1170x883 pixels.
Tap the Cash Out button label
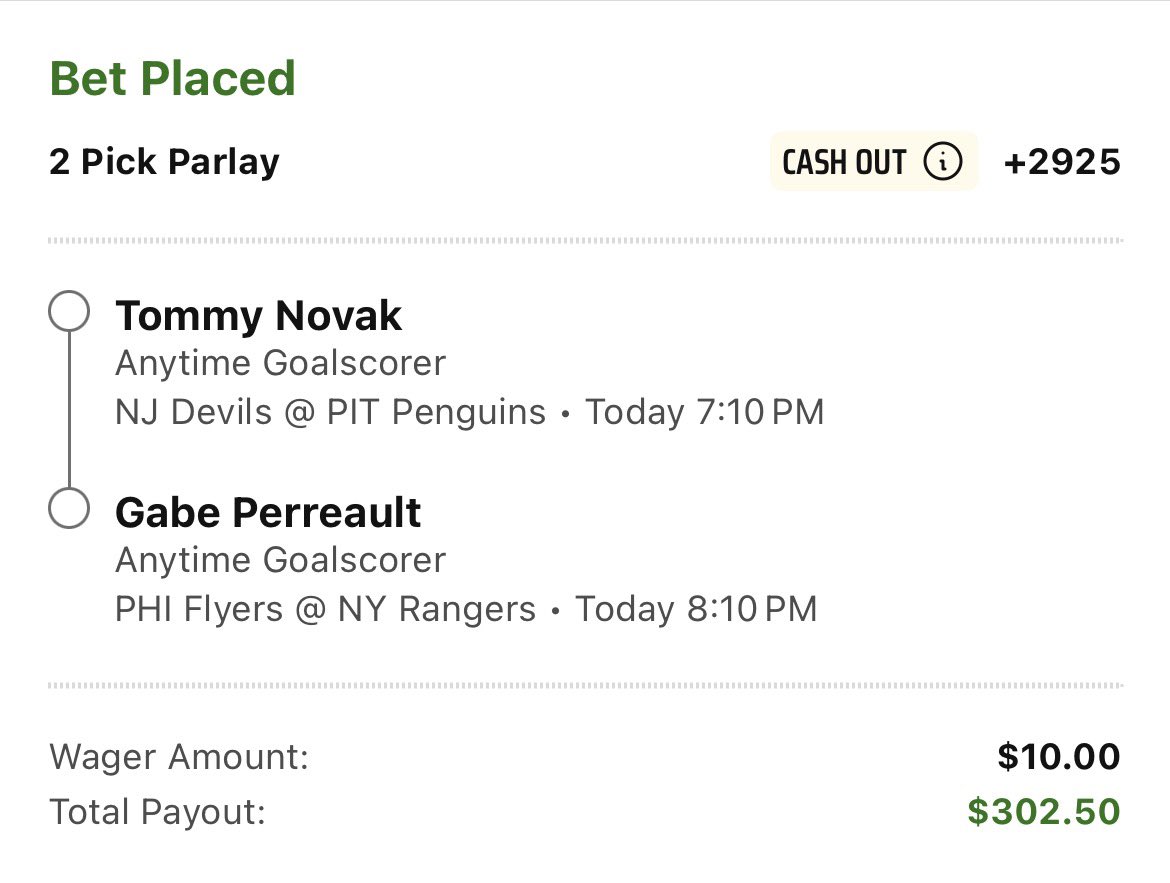[844, 162]
